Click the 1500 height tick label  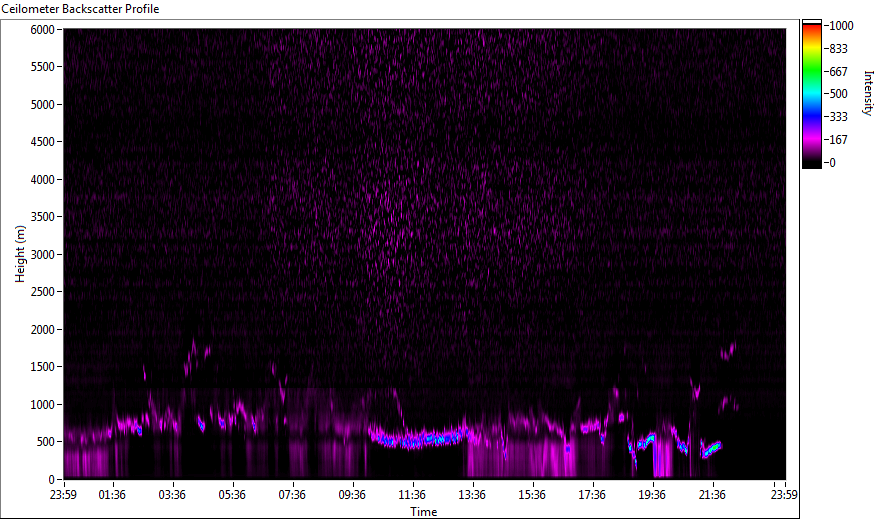tap(43, 367)
